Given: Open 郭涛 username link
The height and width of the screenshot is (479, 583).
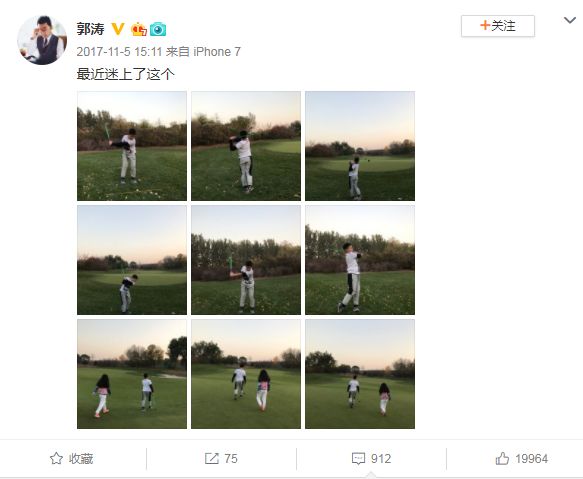Looking at the screenshot, I should click(x=90, y=29).
